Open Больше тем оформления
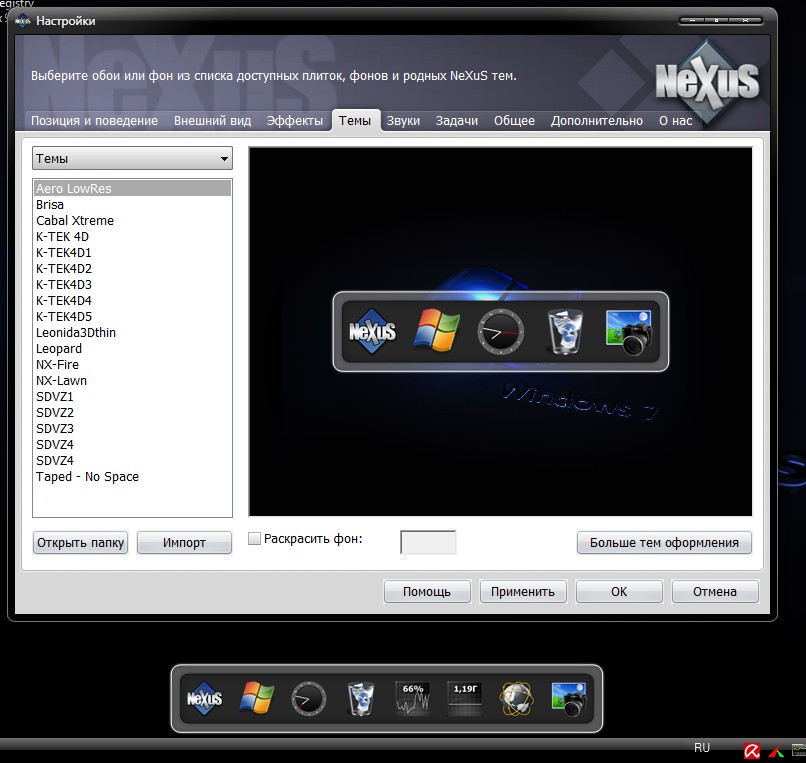 tap(664, 542)
